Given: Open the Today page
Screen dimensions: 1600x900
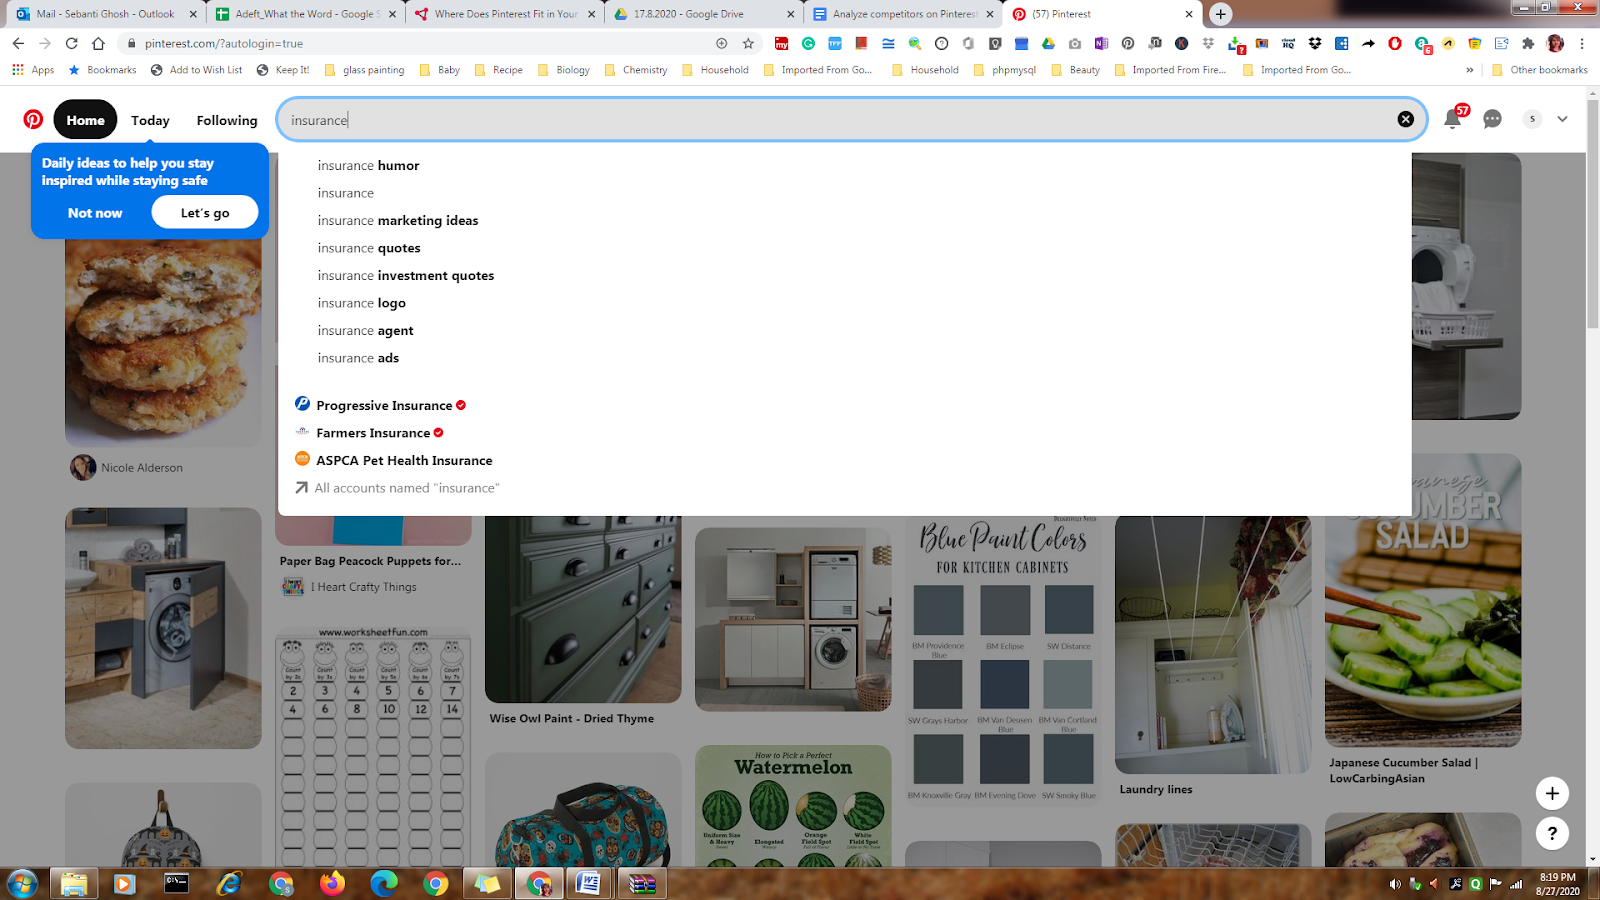Looking at the screenshot, I should pyautogui.click(x=150, y=120).
